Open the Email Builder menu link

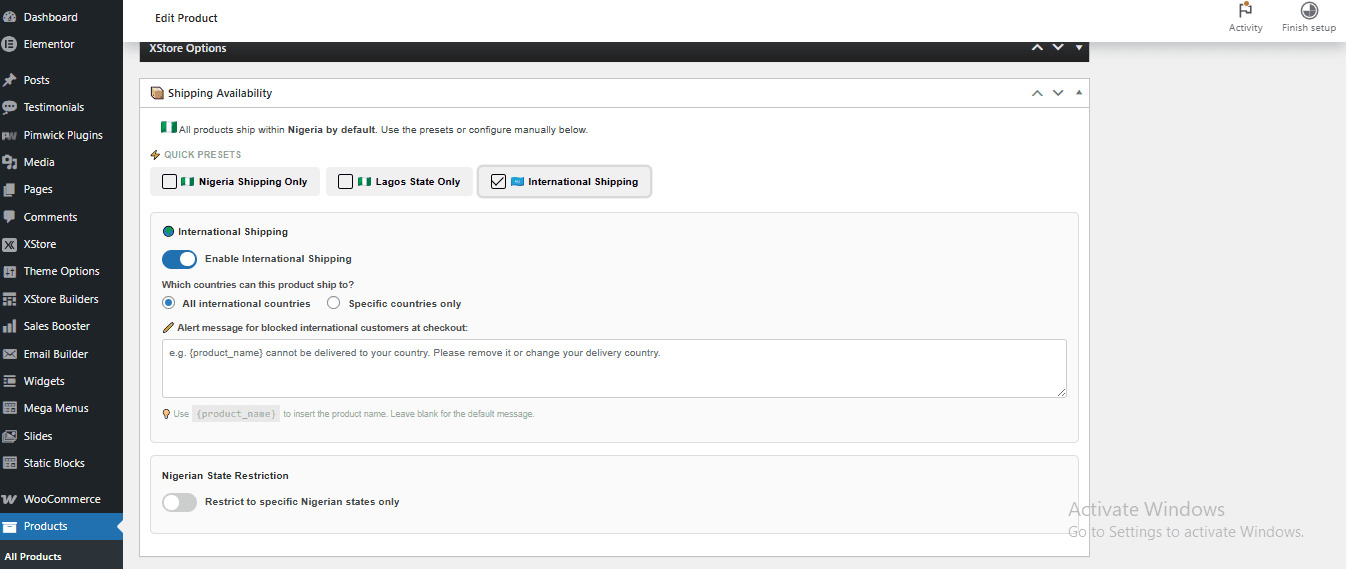pyautogui.click(x=56, y=354)
